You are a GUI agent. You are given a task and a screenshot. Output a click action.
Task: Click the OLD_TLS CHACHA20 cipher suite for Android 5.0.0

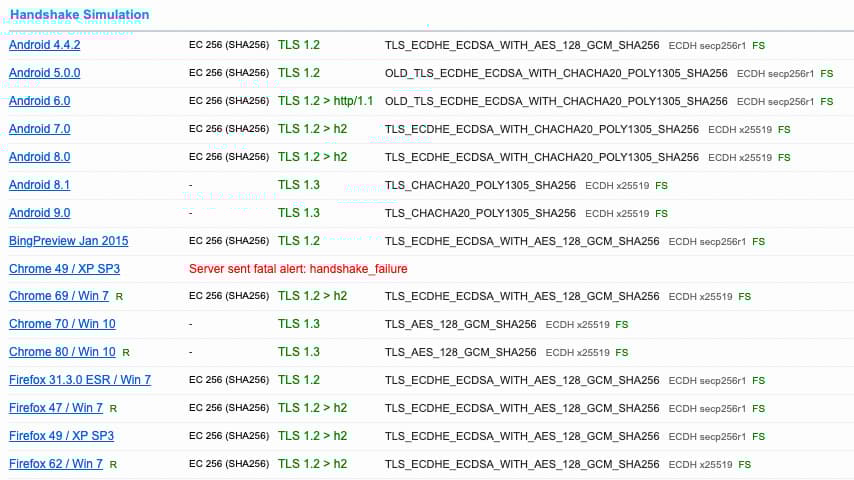tap(556, 74)
